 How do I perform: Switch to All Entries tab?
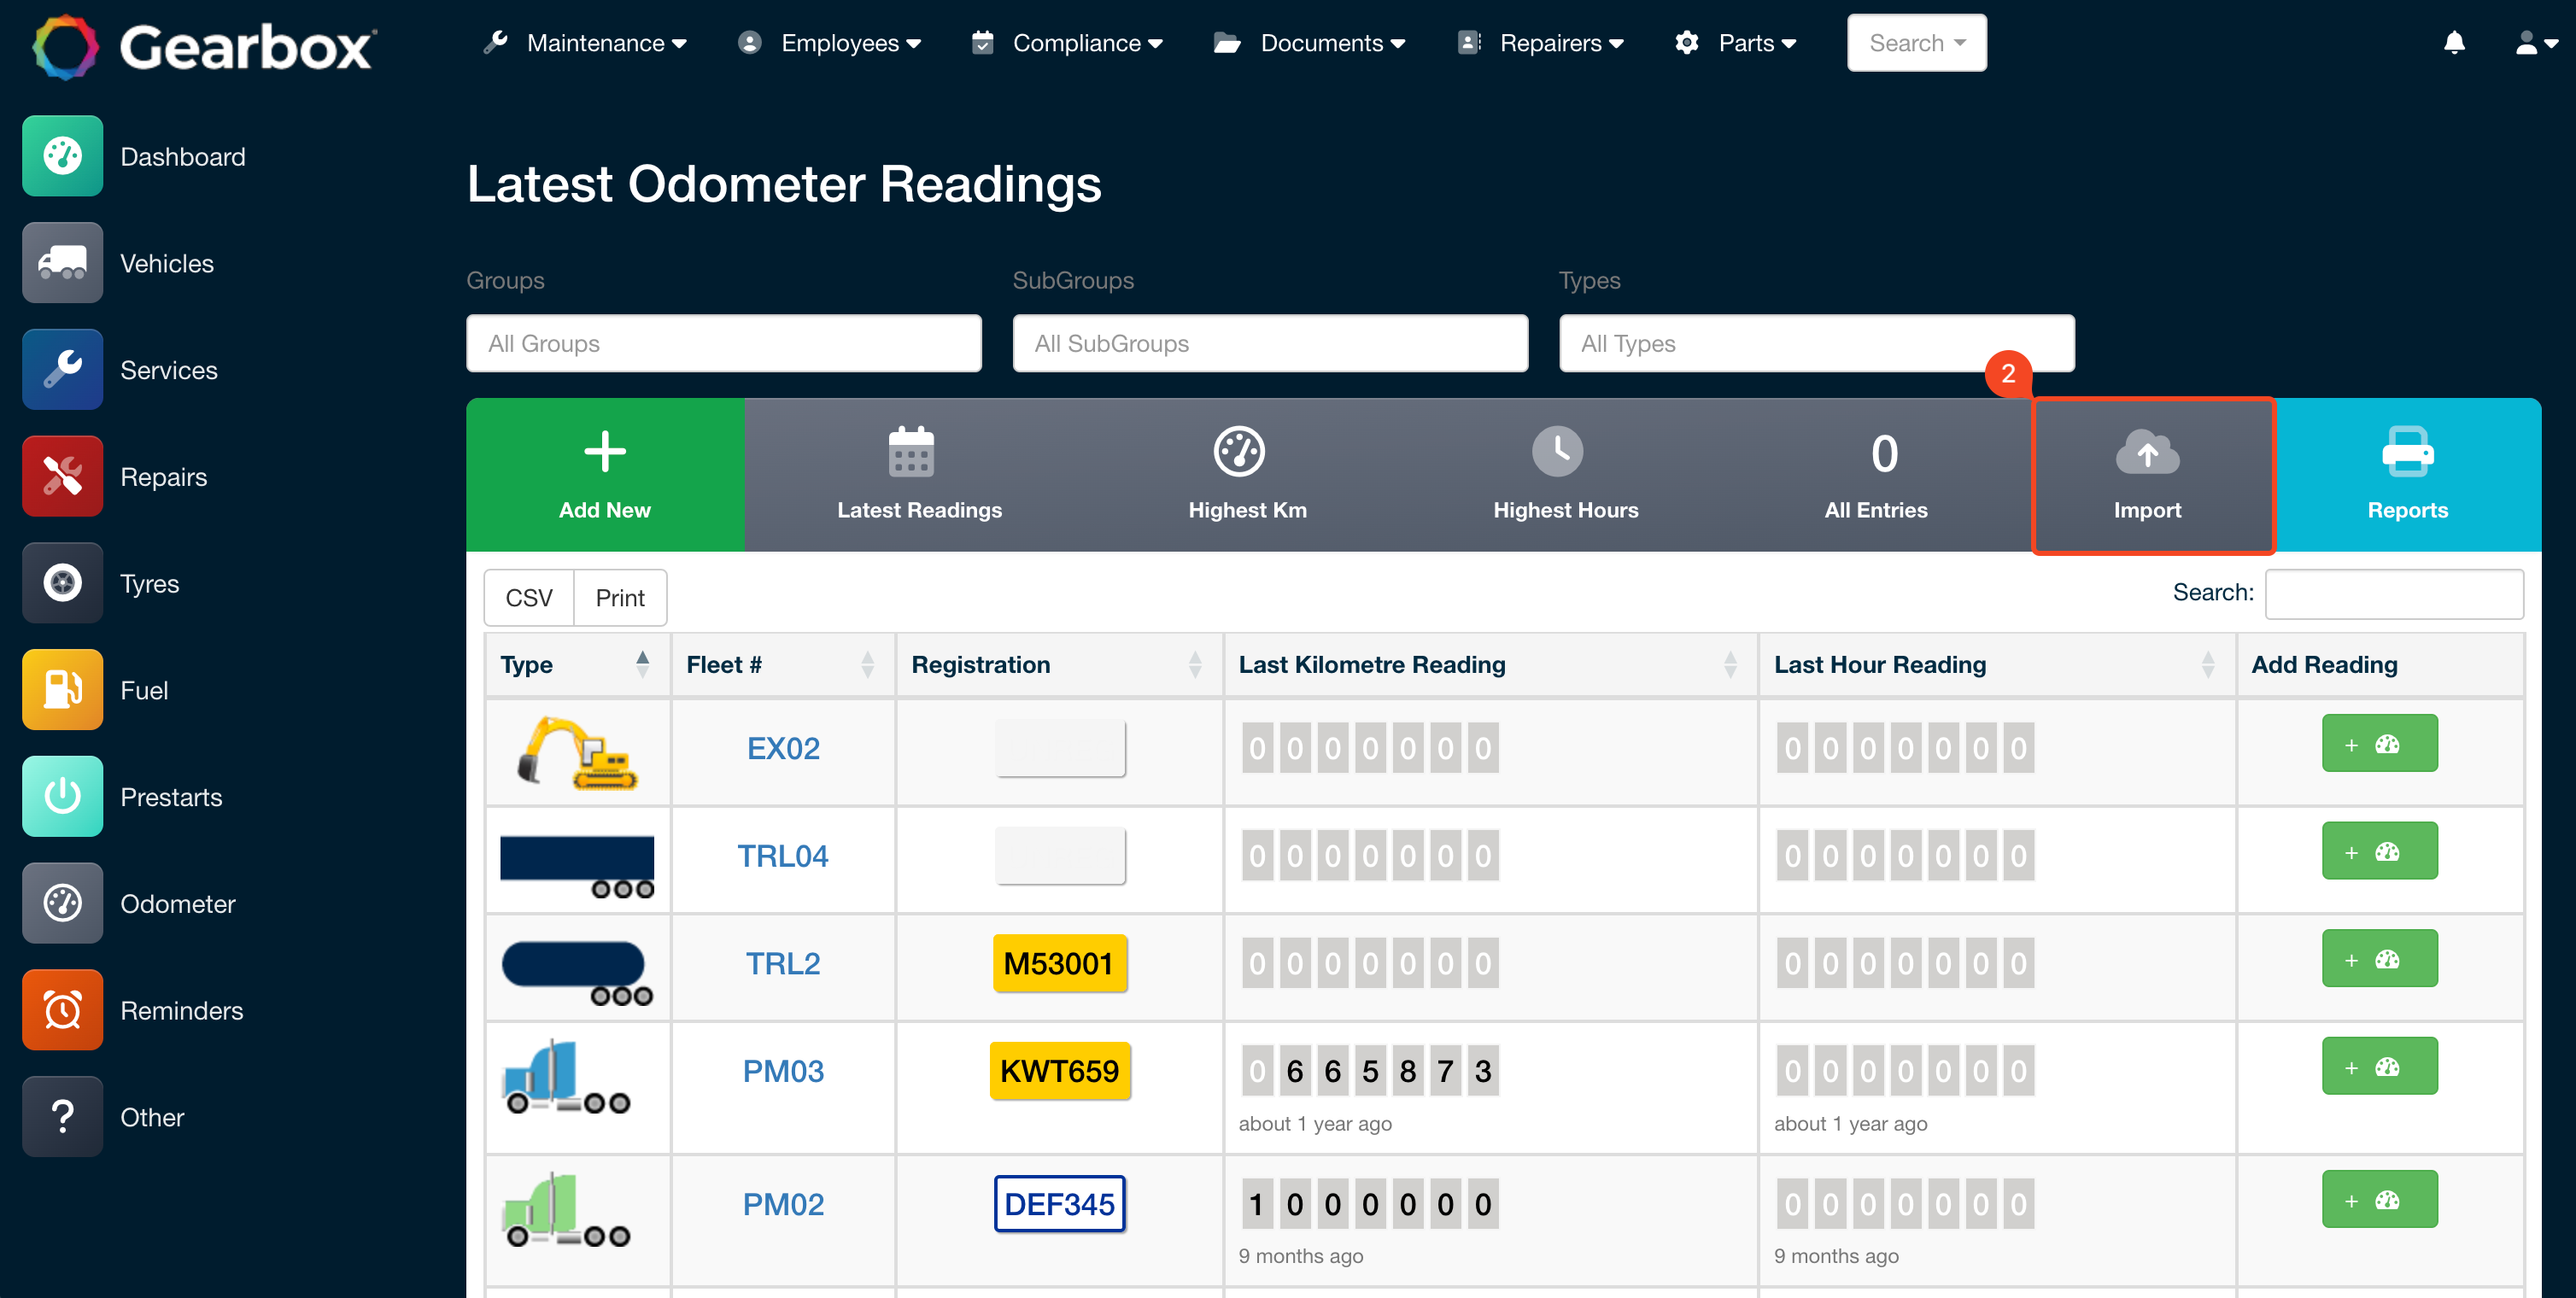click(x=1876, y=475)
